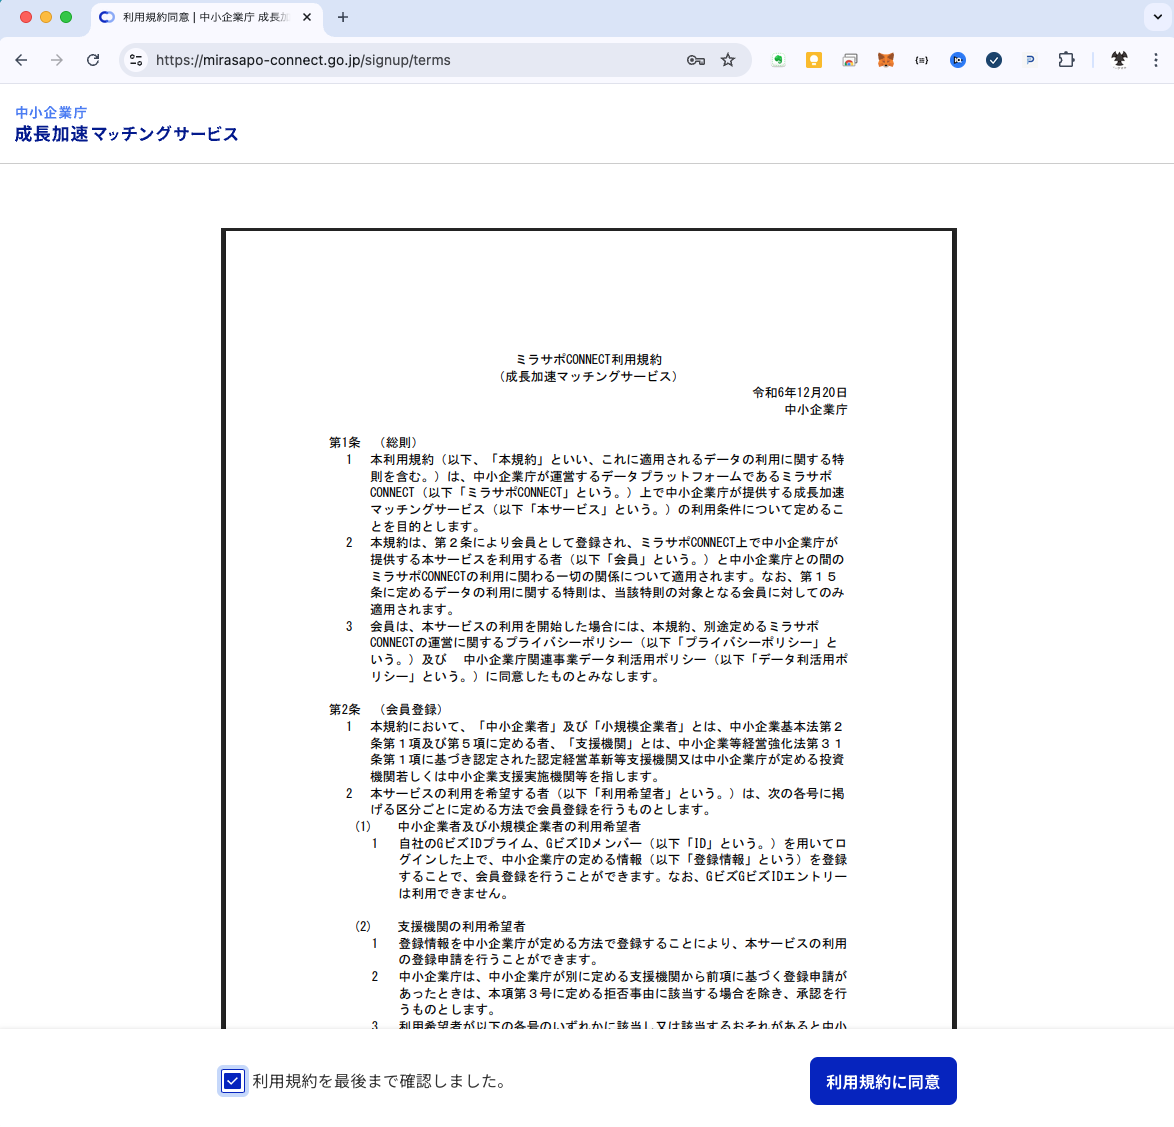Click the 成長加速マッチングサービス header link
This screenshot has height=1127, width=1174.
126,134
